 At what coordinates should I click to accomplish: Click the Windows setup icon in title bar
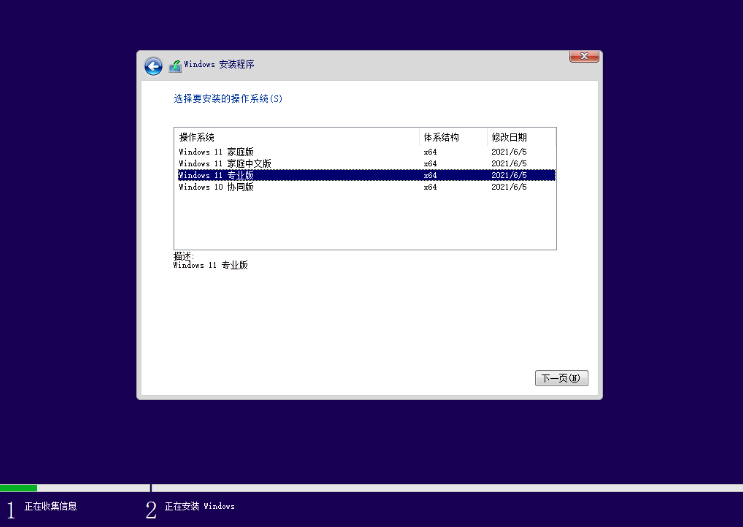[176, 66]
